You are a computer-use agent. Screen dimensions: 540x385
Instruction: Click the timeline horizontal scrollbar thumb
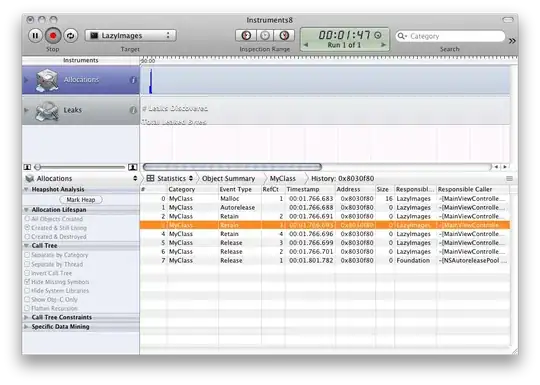pos(232,167)
